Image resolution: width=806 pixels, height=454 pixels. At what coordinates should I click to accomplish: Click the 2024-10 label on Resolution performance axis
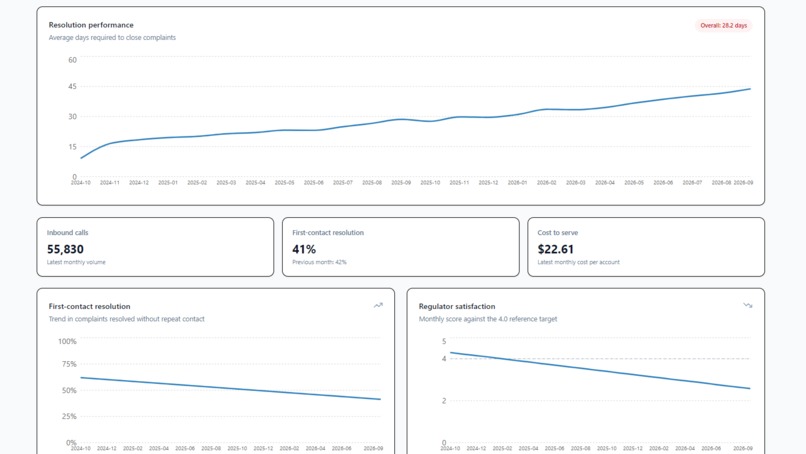click(81, 183)
